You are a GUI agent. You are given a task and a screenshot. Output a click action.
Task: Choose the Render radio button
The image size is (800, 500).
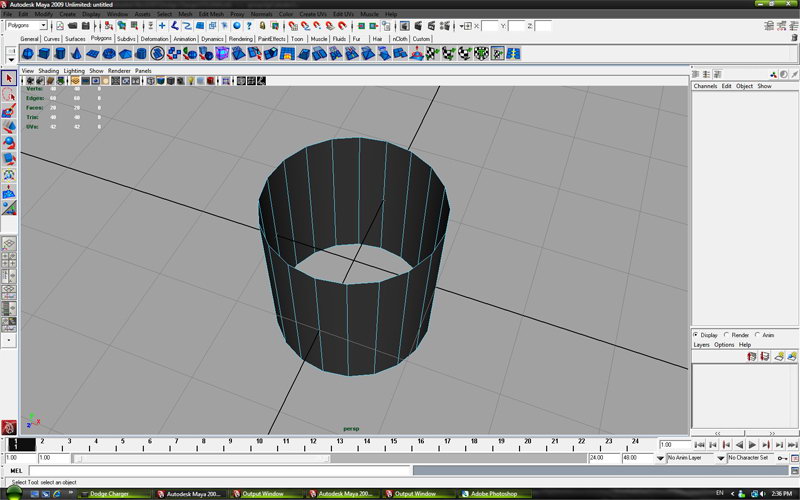pos(728,335)
